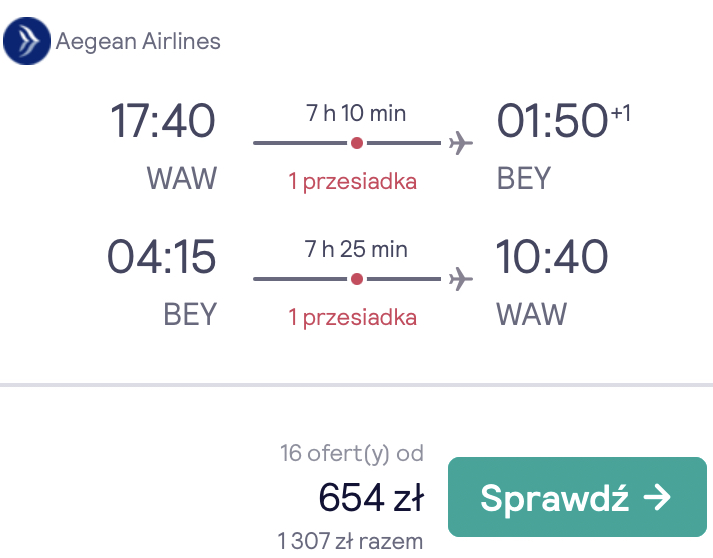Click return arrival time 10:40
This screenshot has height=558, width=713.
(x=552, y=256)
